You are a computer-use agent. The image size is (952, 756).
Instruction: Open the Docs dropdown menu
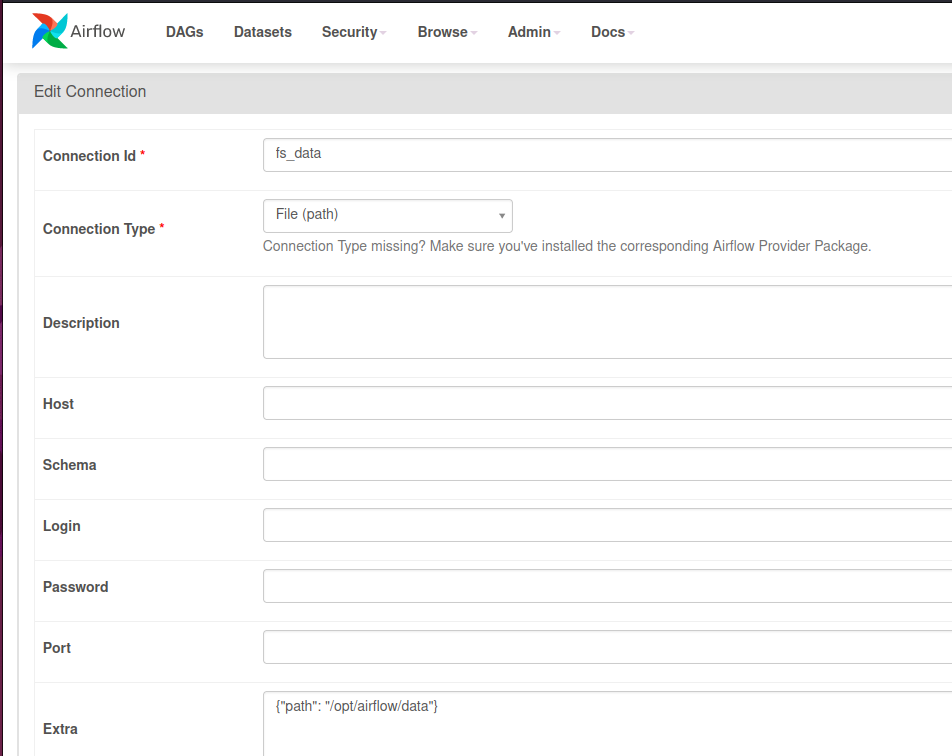coord(613,32)
